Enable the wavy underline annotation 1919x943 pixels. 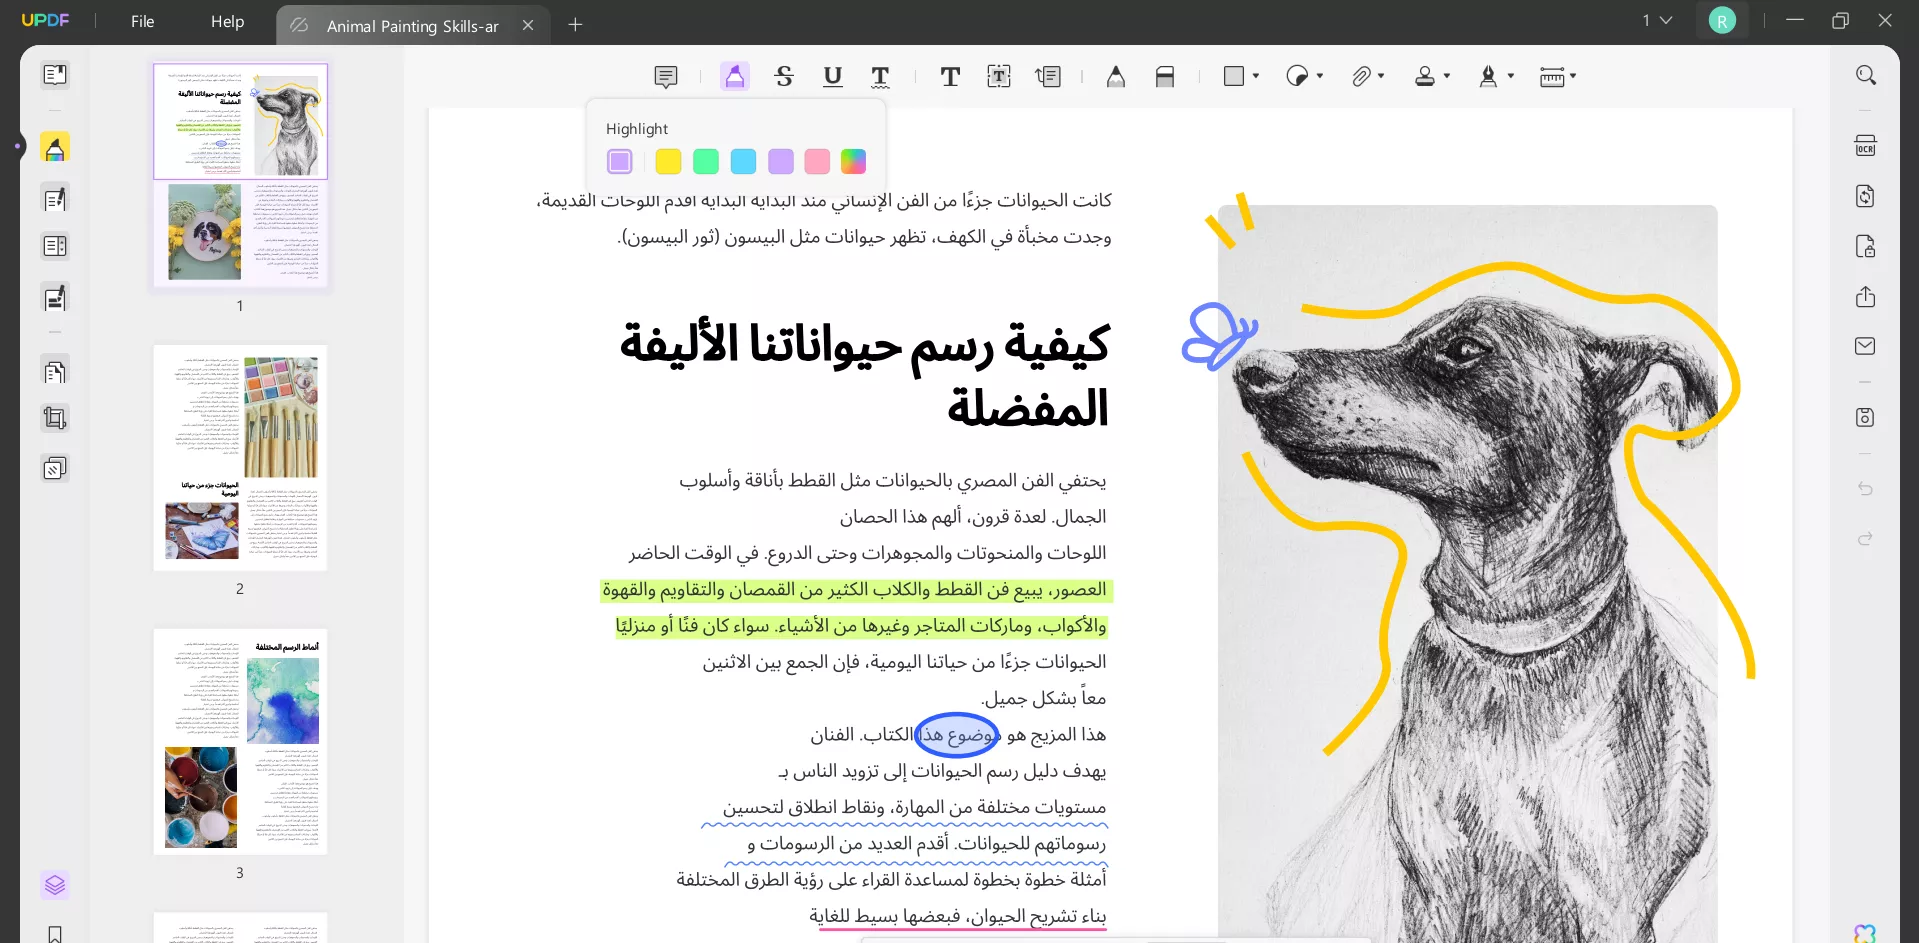(x=881, y=76)
